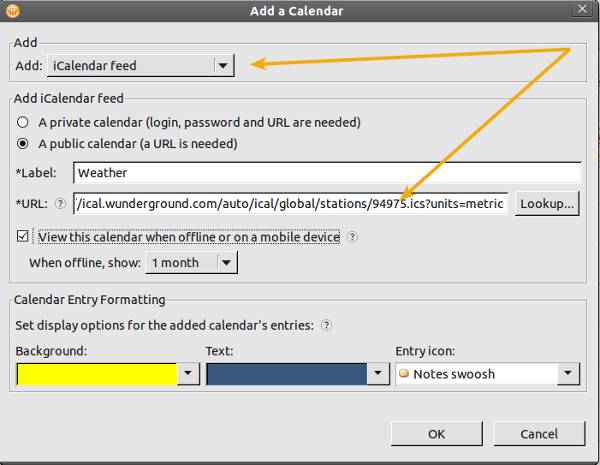The height and width of the screenshot is (465, 600).
Task: Confirm with the OK button
Action: pos(437,434)
